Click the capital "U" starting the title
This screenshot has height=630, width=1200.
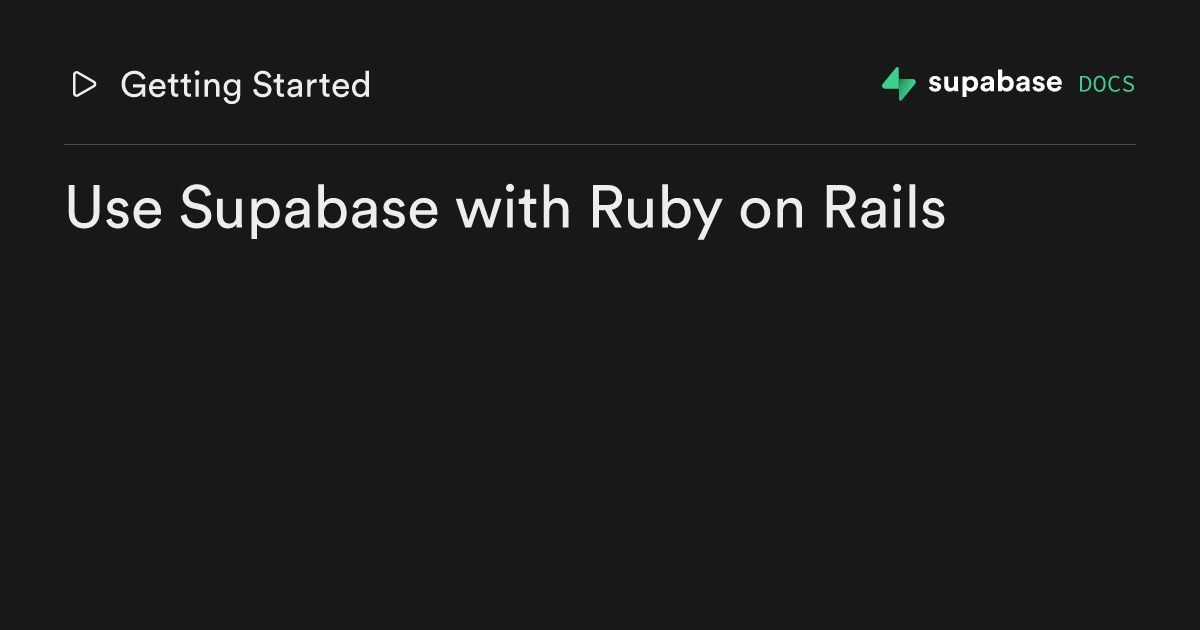[84, 209]
